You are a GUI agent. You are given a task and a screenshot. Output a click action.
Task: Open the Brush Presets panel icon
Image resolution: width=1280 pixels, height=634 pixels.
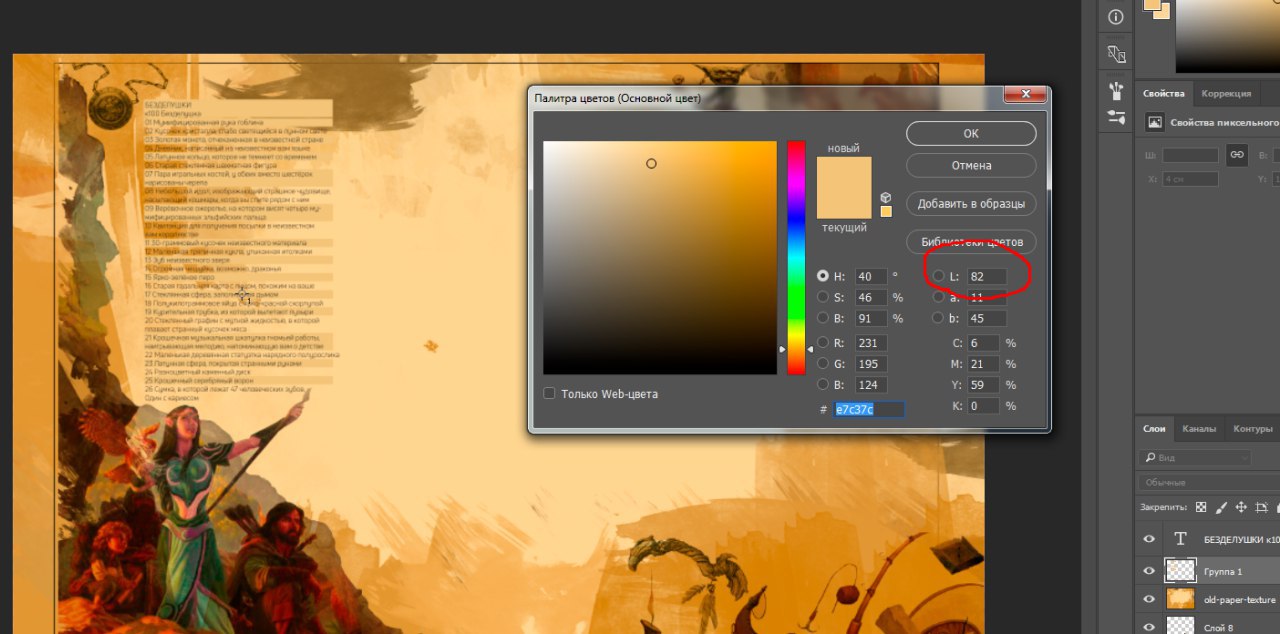point(1117,91)
